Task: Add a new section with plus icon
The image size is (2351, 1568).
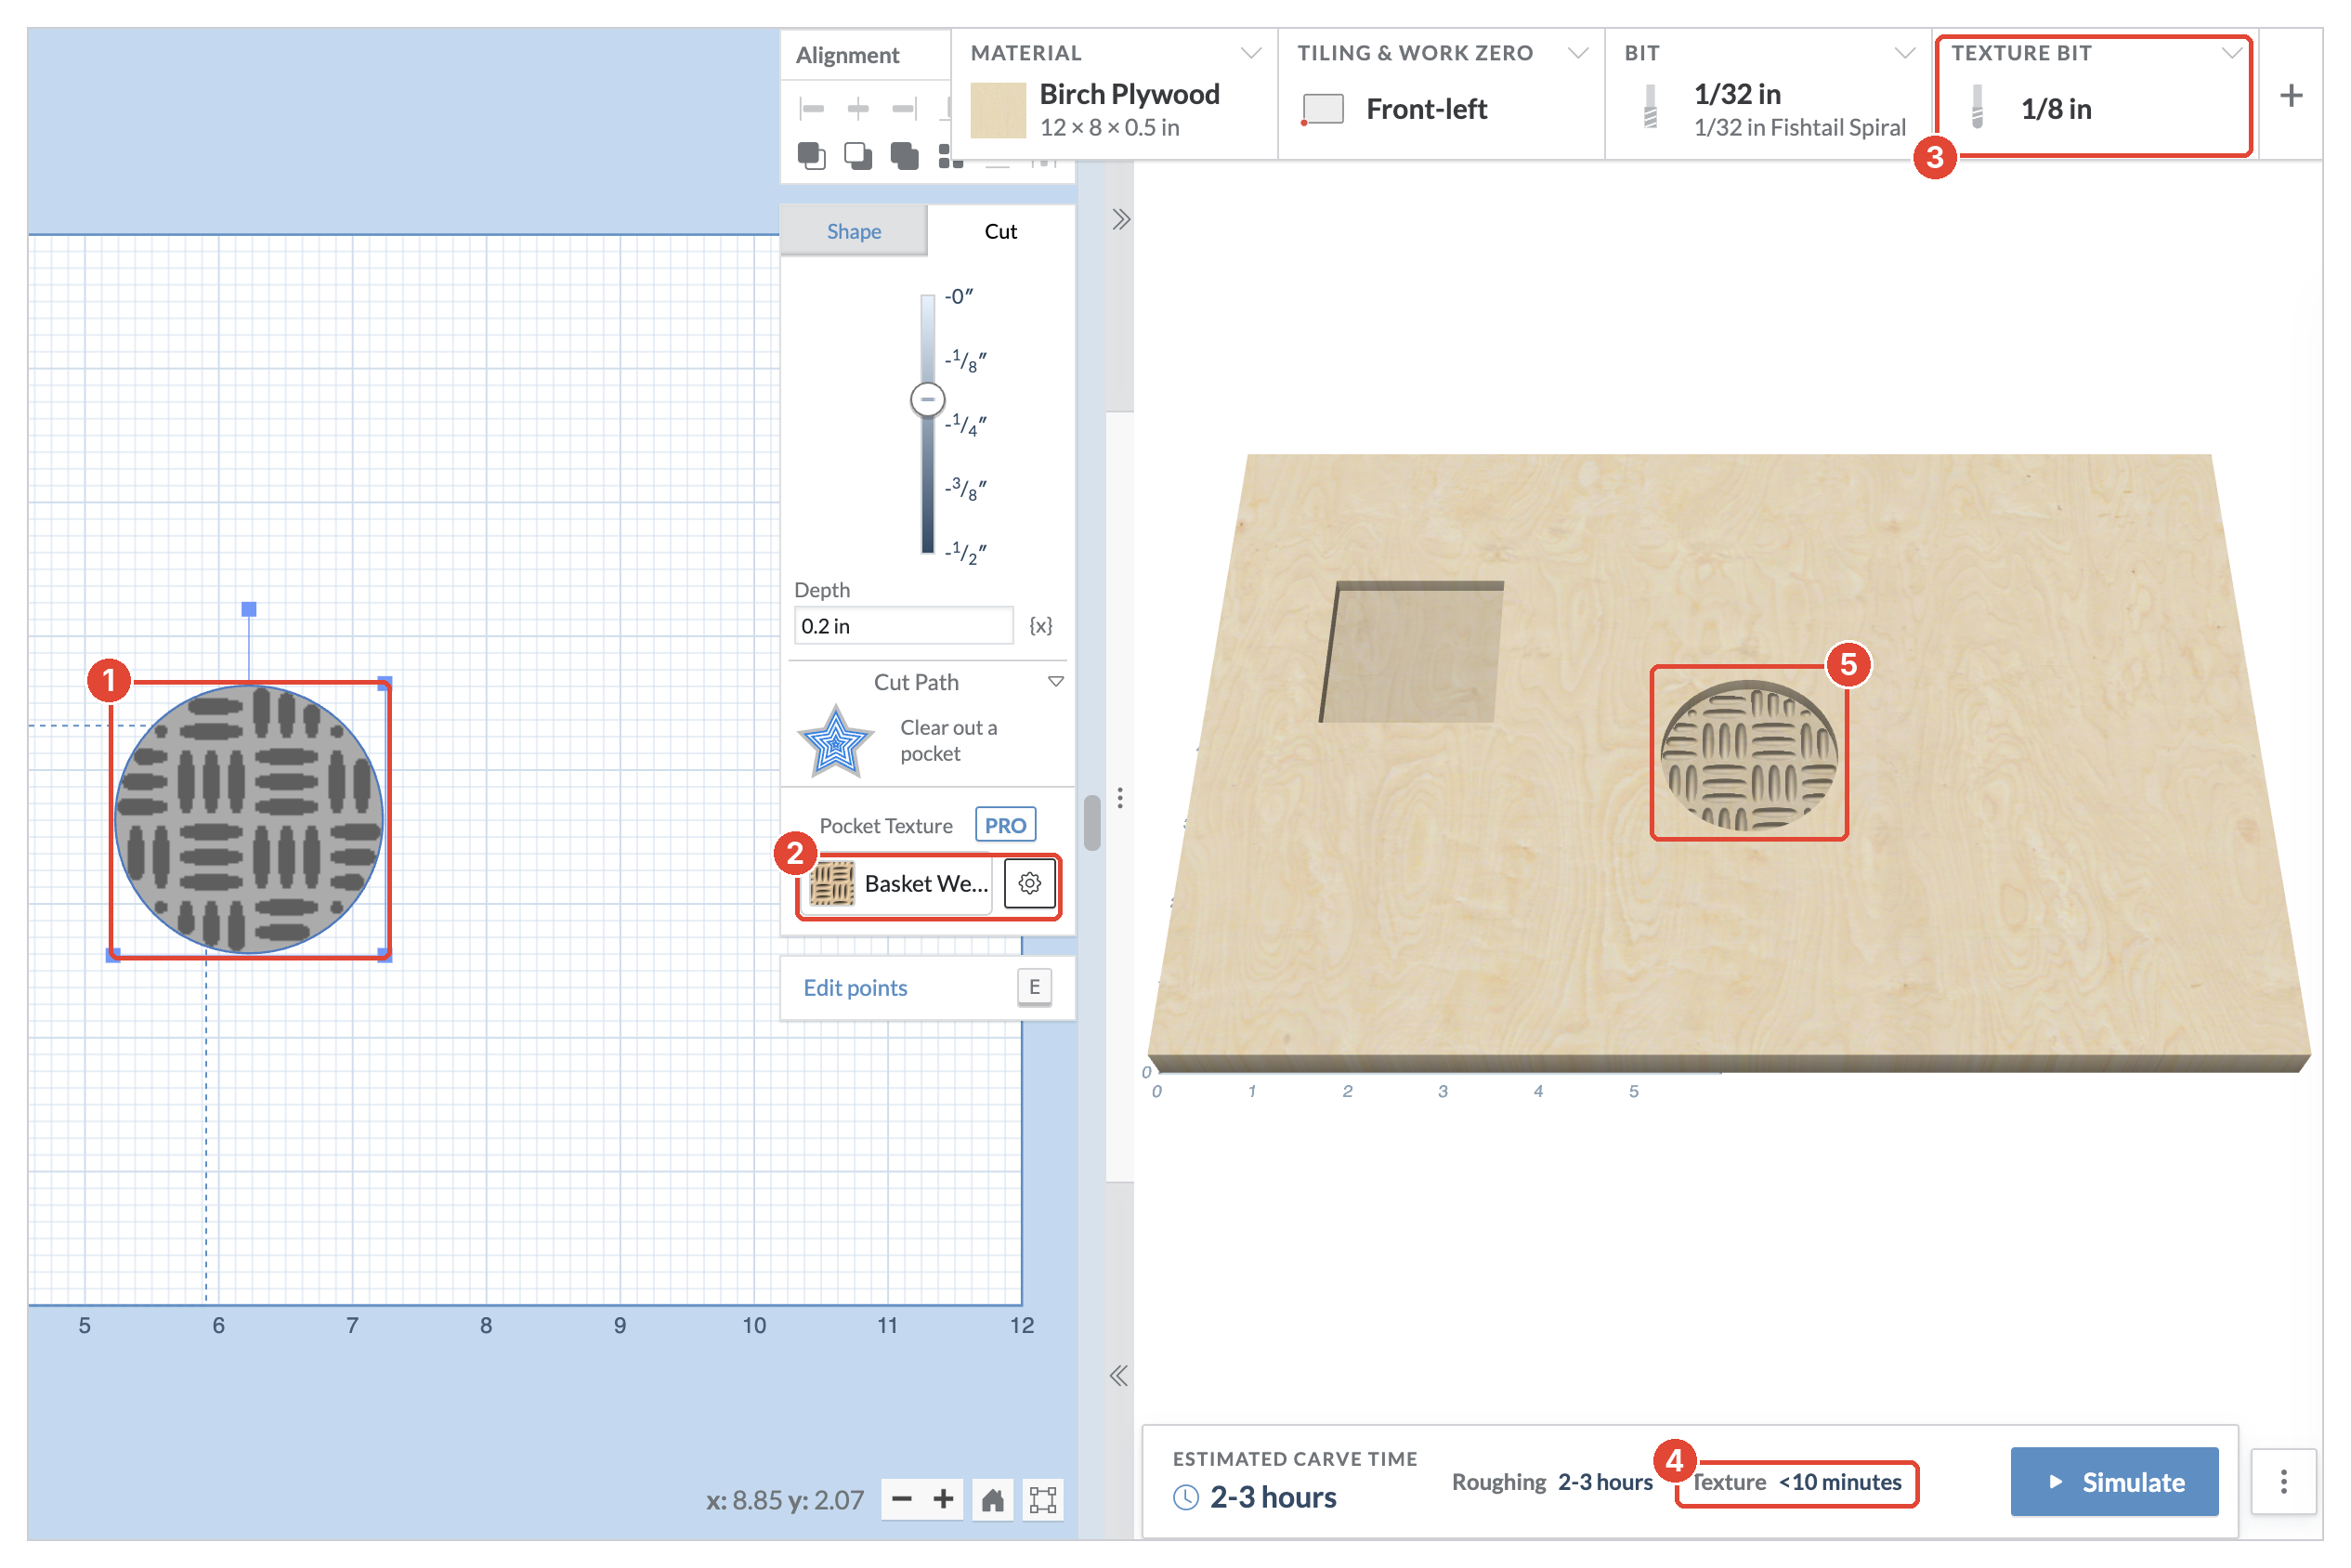Action: (x=2291, y=96)
